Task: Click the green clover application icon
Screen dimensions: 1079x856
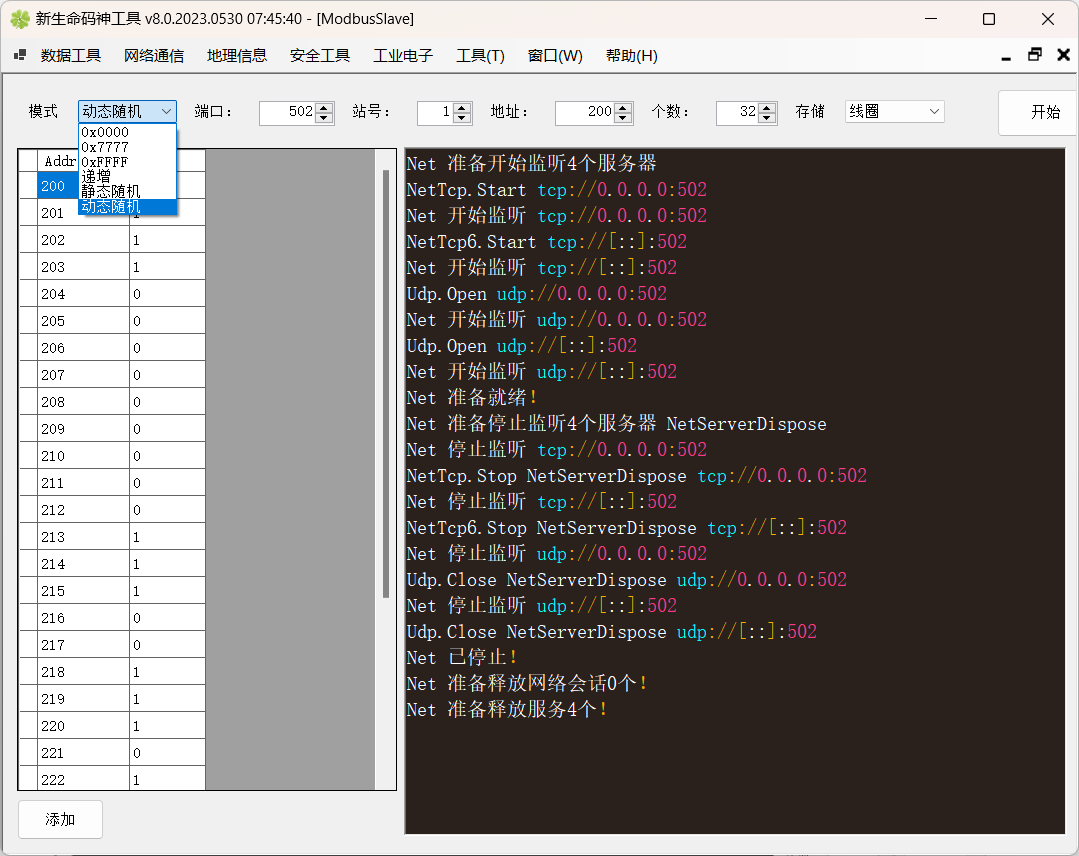Action: (x=20, y=19)
